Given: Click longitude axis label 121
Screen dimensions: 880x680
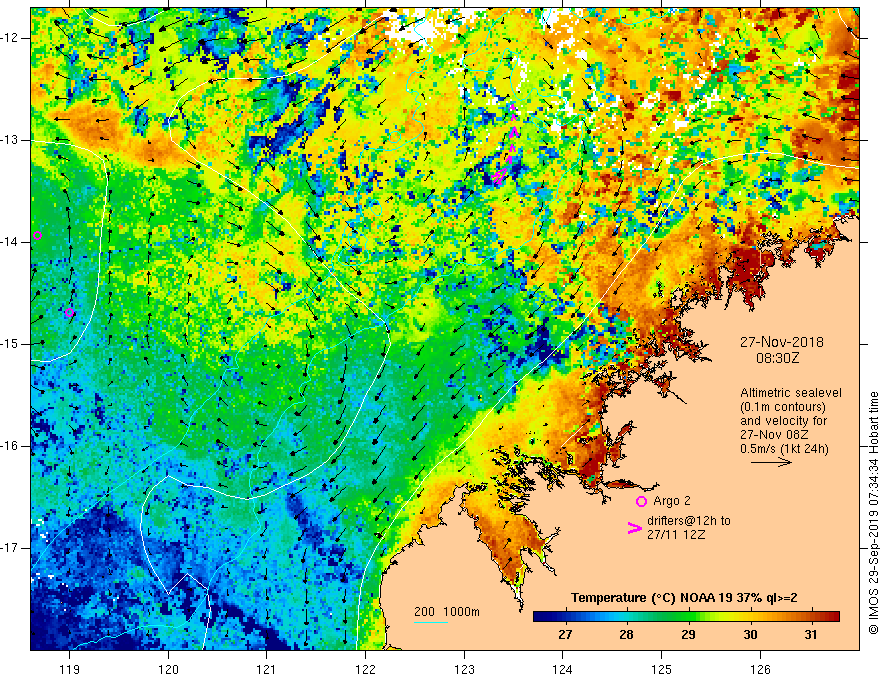Looking at the screenshot, I should click(x=266, y=669).
